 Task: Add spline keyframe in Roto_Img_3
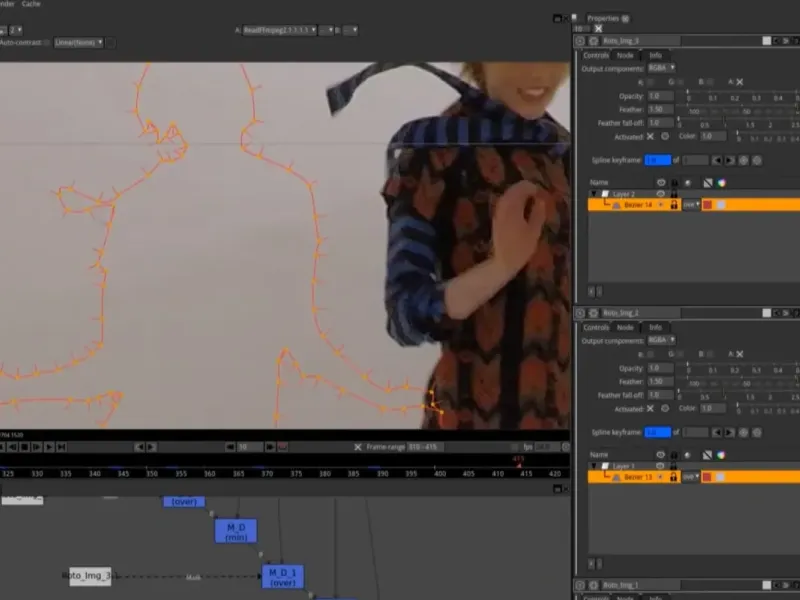click(743, 160)
